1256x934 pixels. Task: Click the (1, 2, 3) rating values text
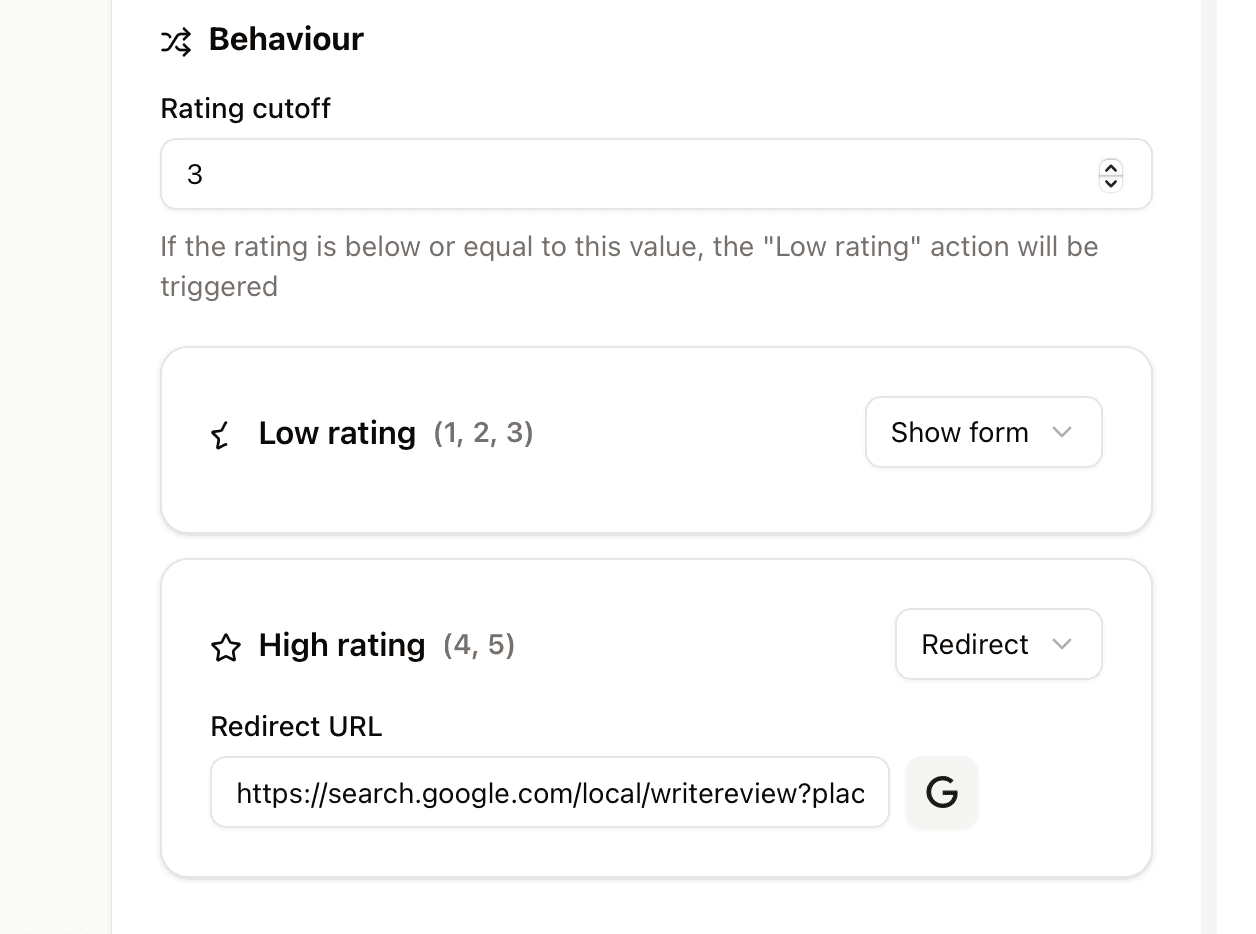pos(483,433)
